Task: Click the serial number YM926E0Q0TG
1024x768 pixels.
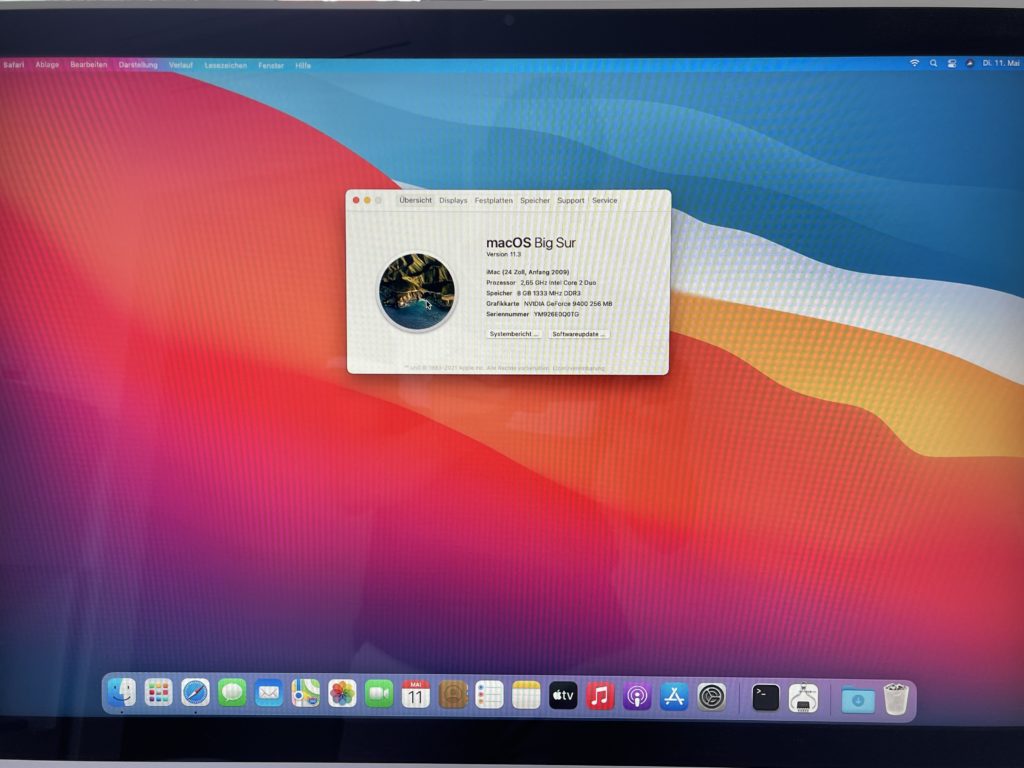Action: click(556, 314)
